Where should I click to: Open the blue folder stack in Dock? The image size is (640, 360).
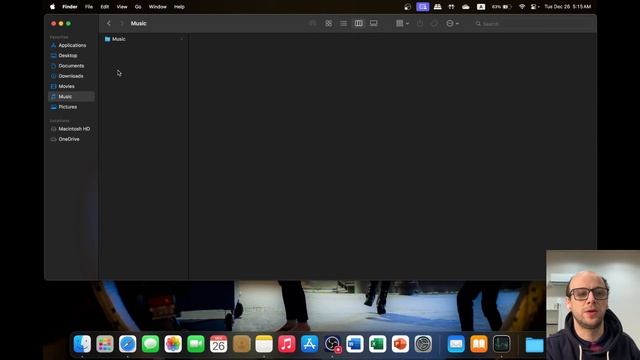tap(534, 344)
